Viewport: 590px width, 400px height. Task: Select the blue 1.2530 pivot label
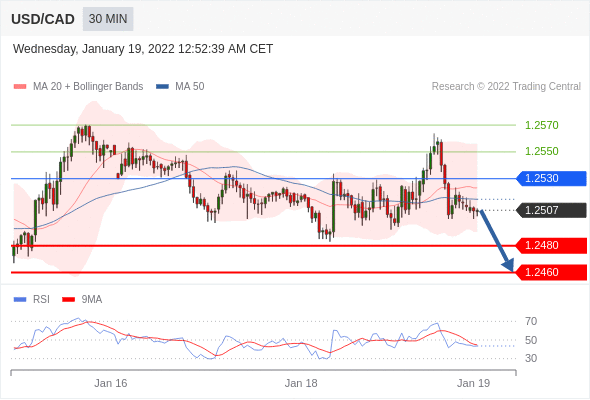[x=551, y=178]
